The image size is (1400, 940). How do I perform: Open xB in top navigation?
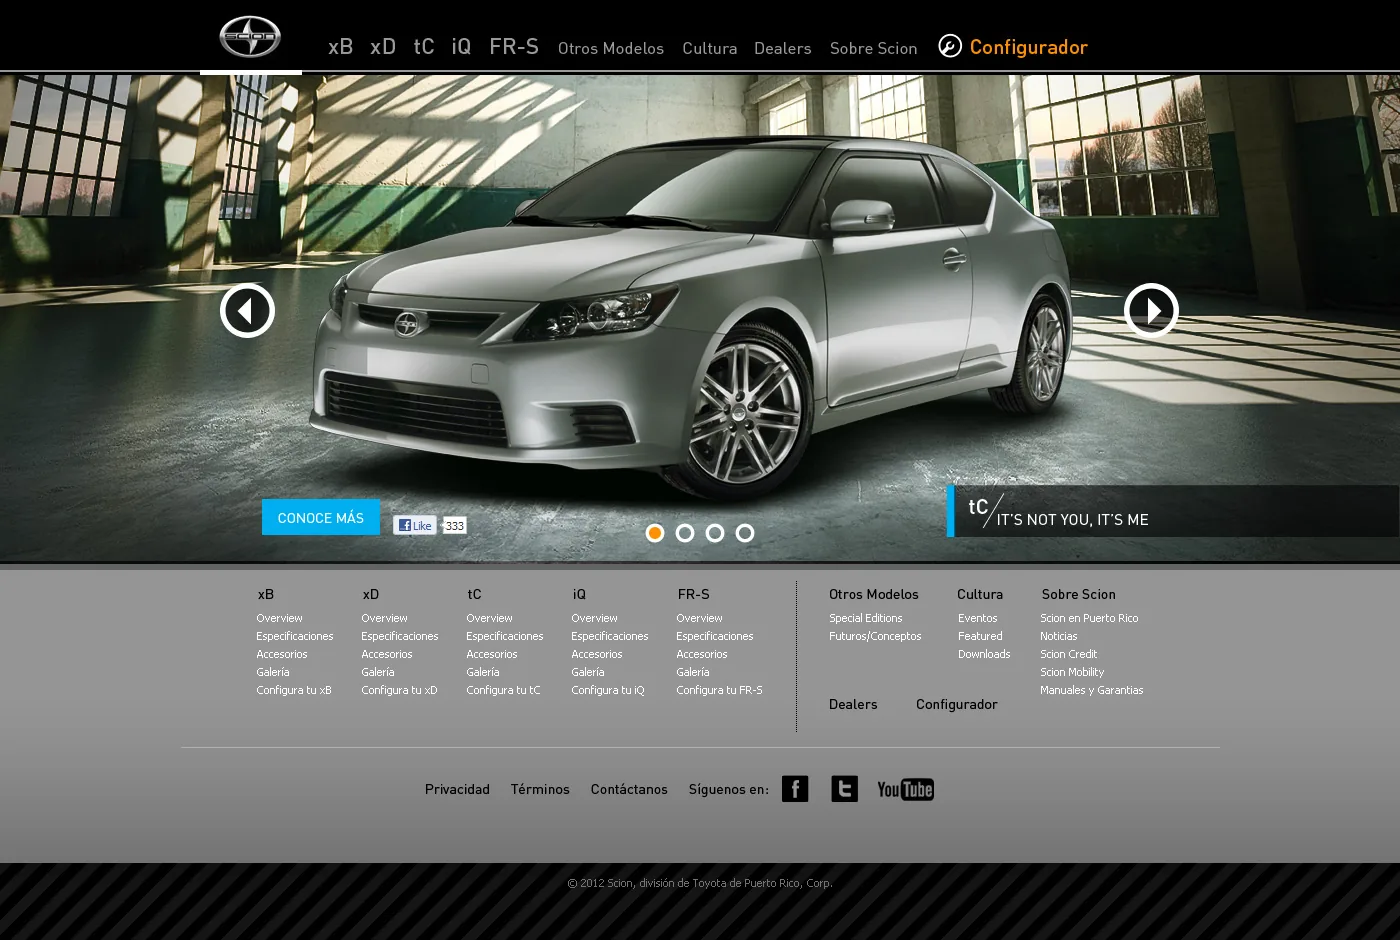click(x=341, y=47)
